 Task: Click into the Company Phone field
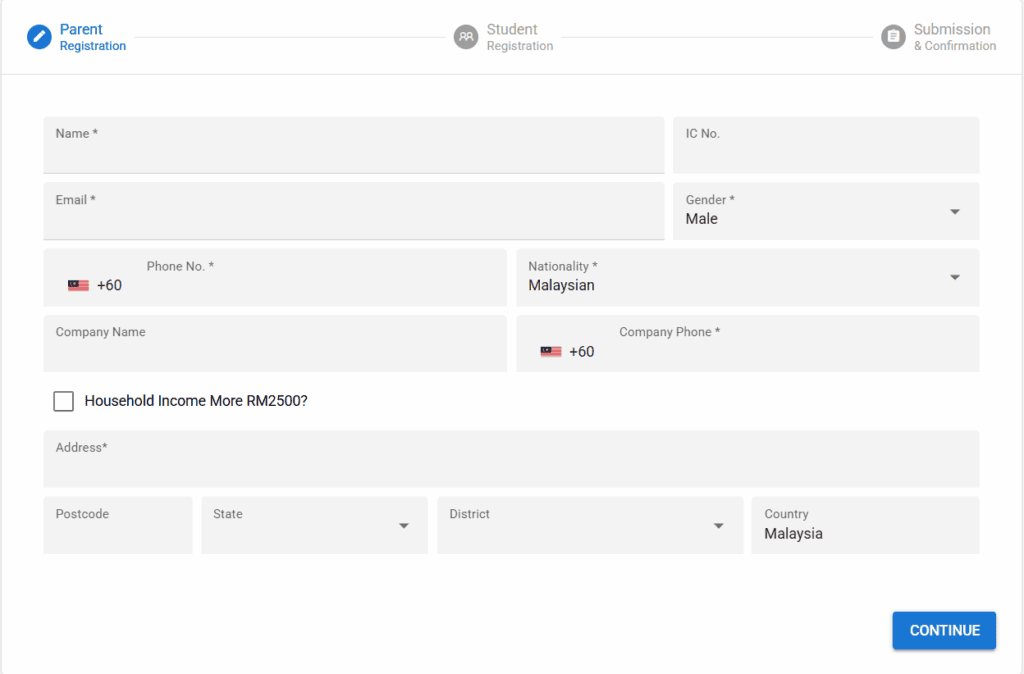pos(747,344)
